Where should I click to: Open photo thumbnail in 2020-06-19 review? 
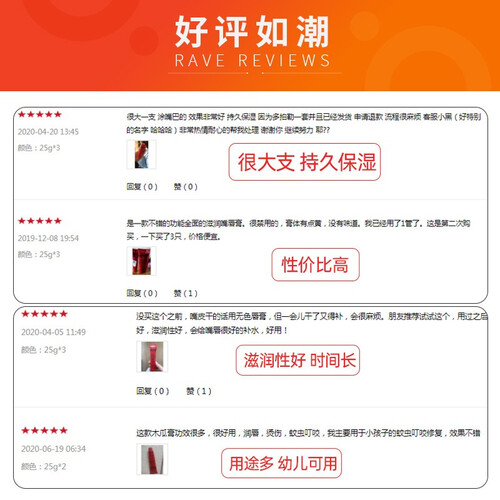click(x=152, y=459)
